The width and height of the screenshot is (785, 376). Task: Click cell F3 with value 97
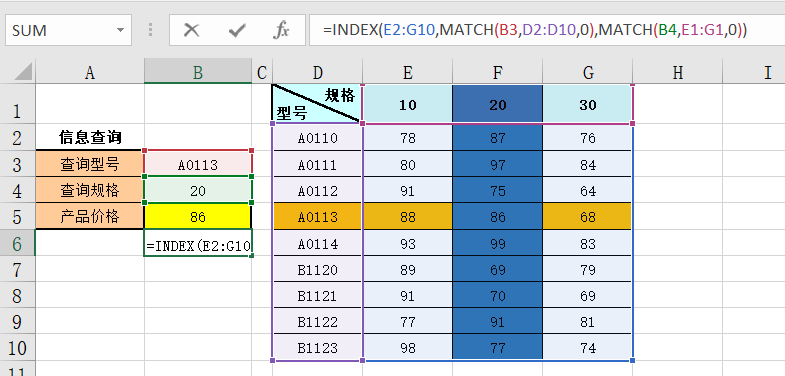(x=498, y=163)
